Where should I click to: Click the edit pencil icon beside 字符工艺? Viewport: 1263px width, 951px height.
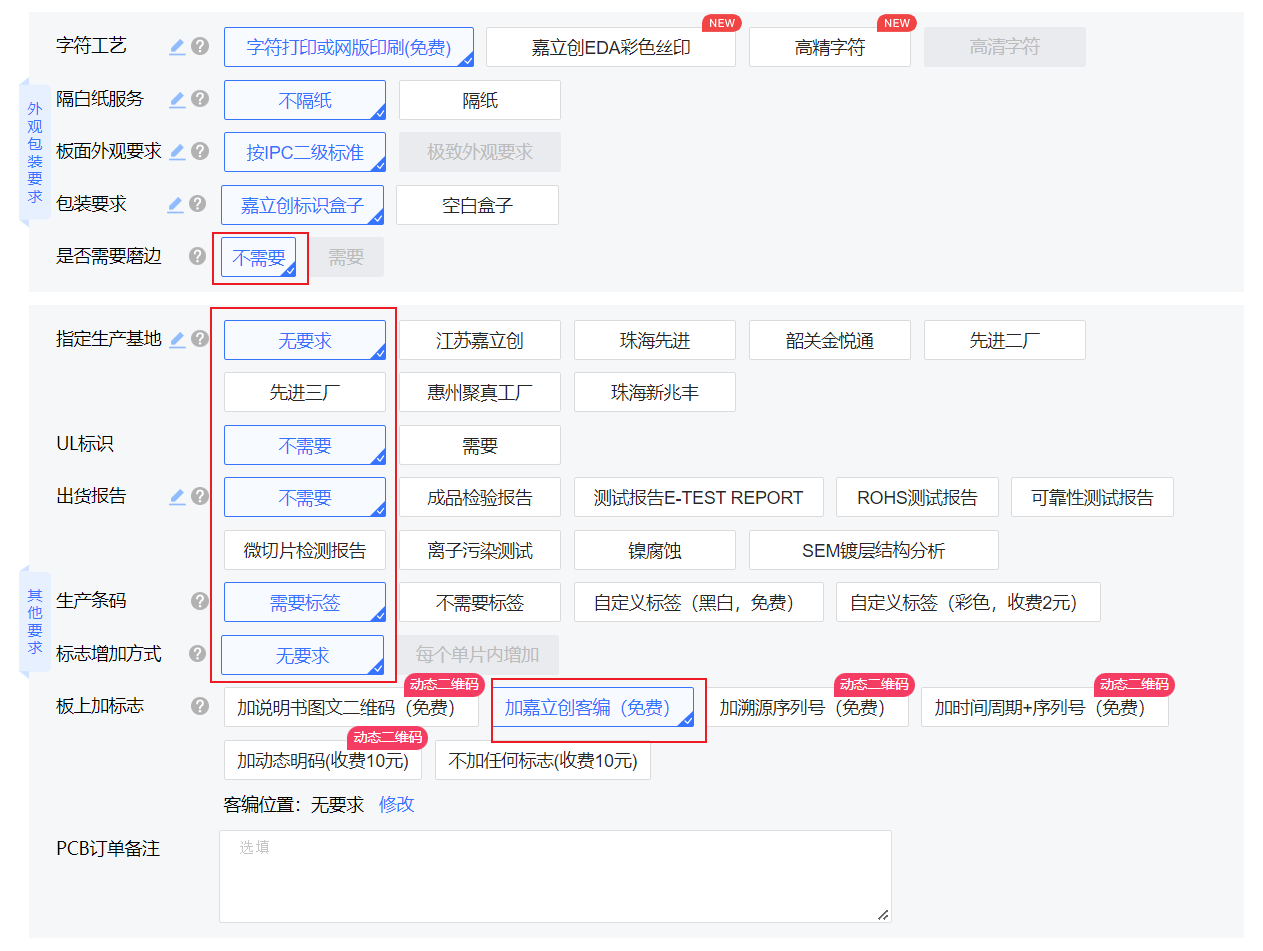pos(177,46)
